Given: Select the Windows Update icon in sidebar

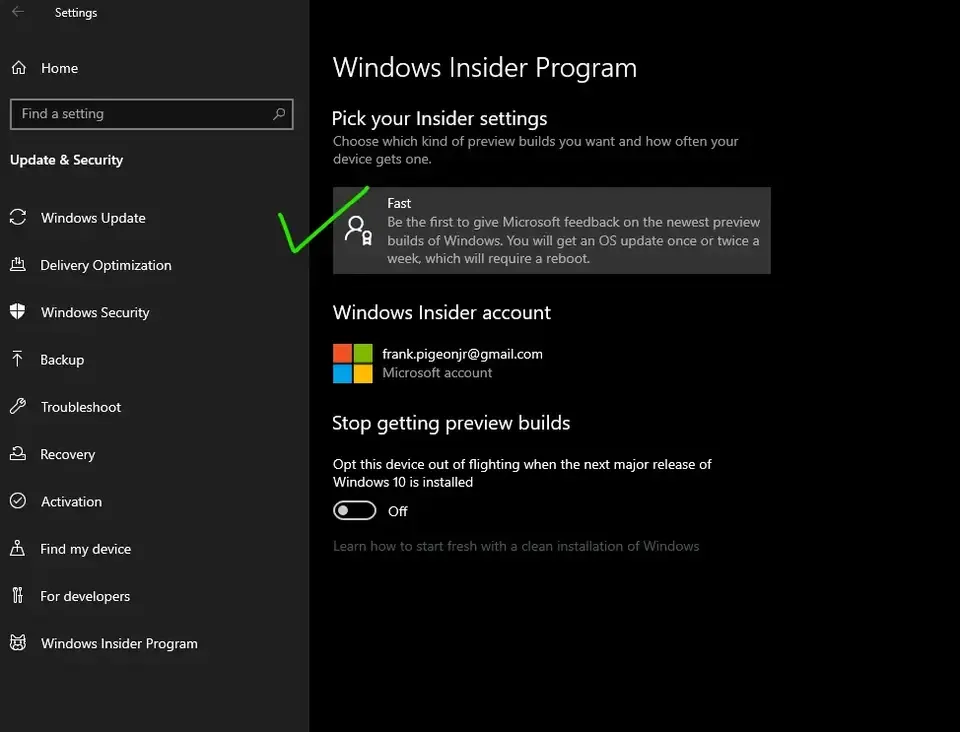Looking at the screenshot, I should [18, 218].
